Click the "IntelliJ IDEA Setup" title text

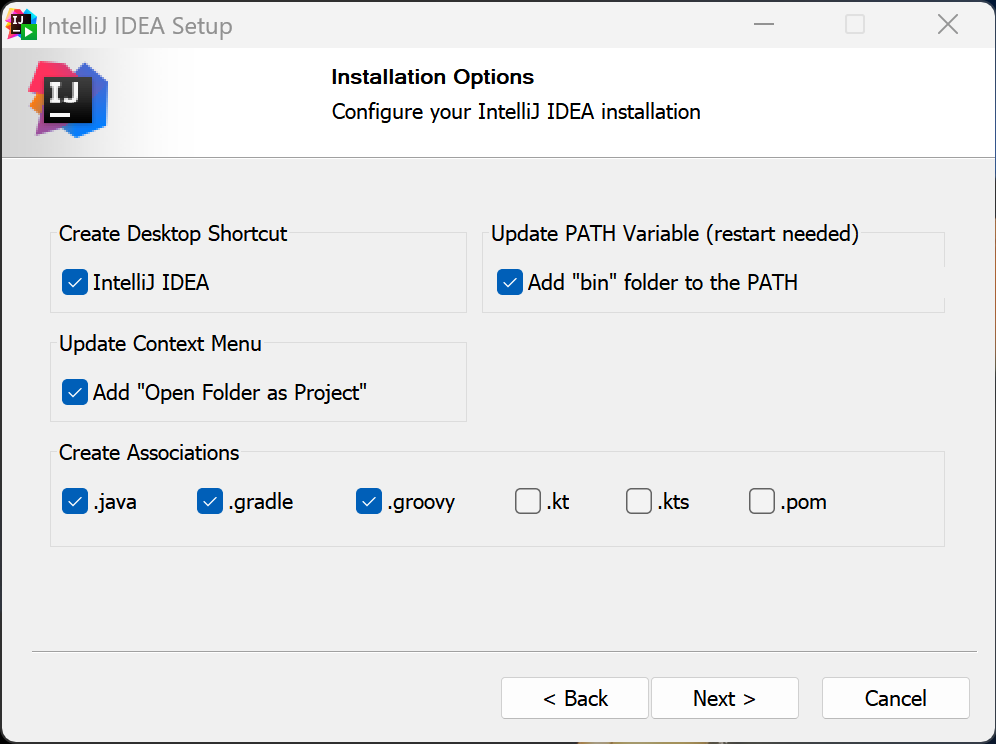137,26
